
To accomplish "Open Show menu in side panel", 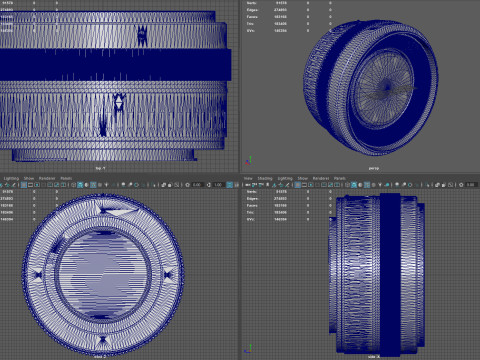I will (x=302, y=178).
